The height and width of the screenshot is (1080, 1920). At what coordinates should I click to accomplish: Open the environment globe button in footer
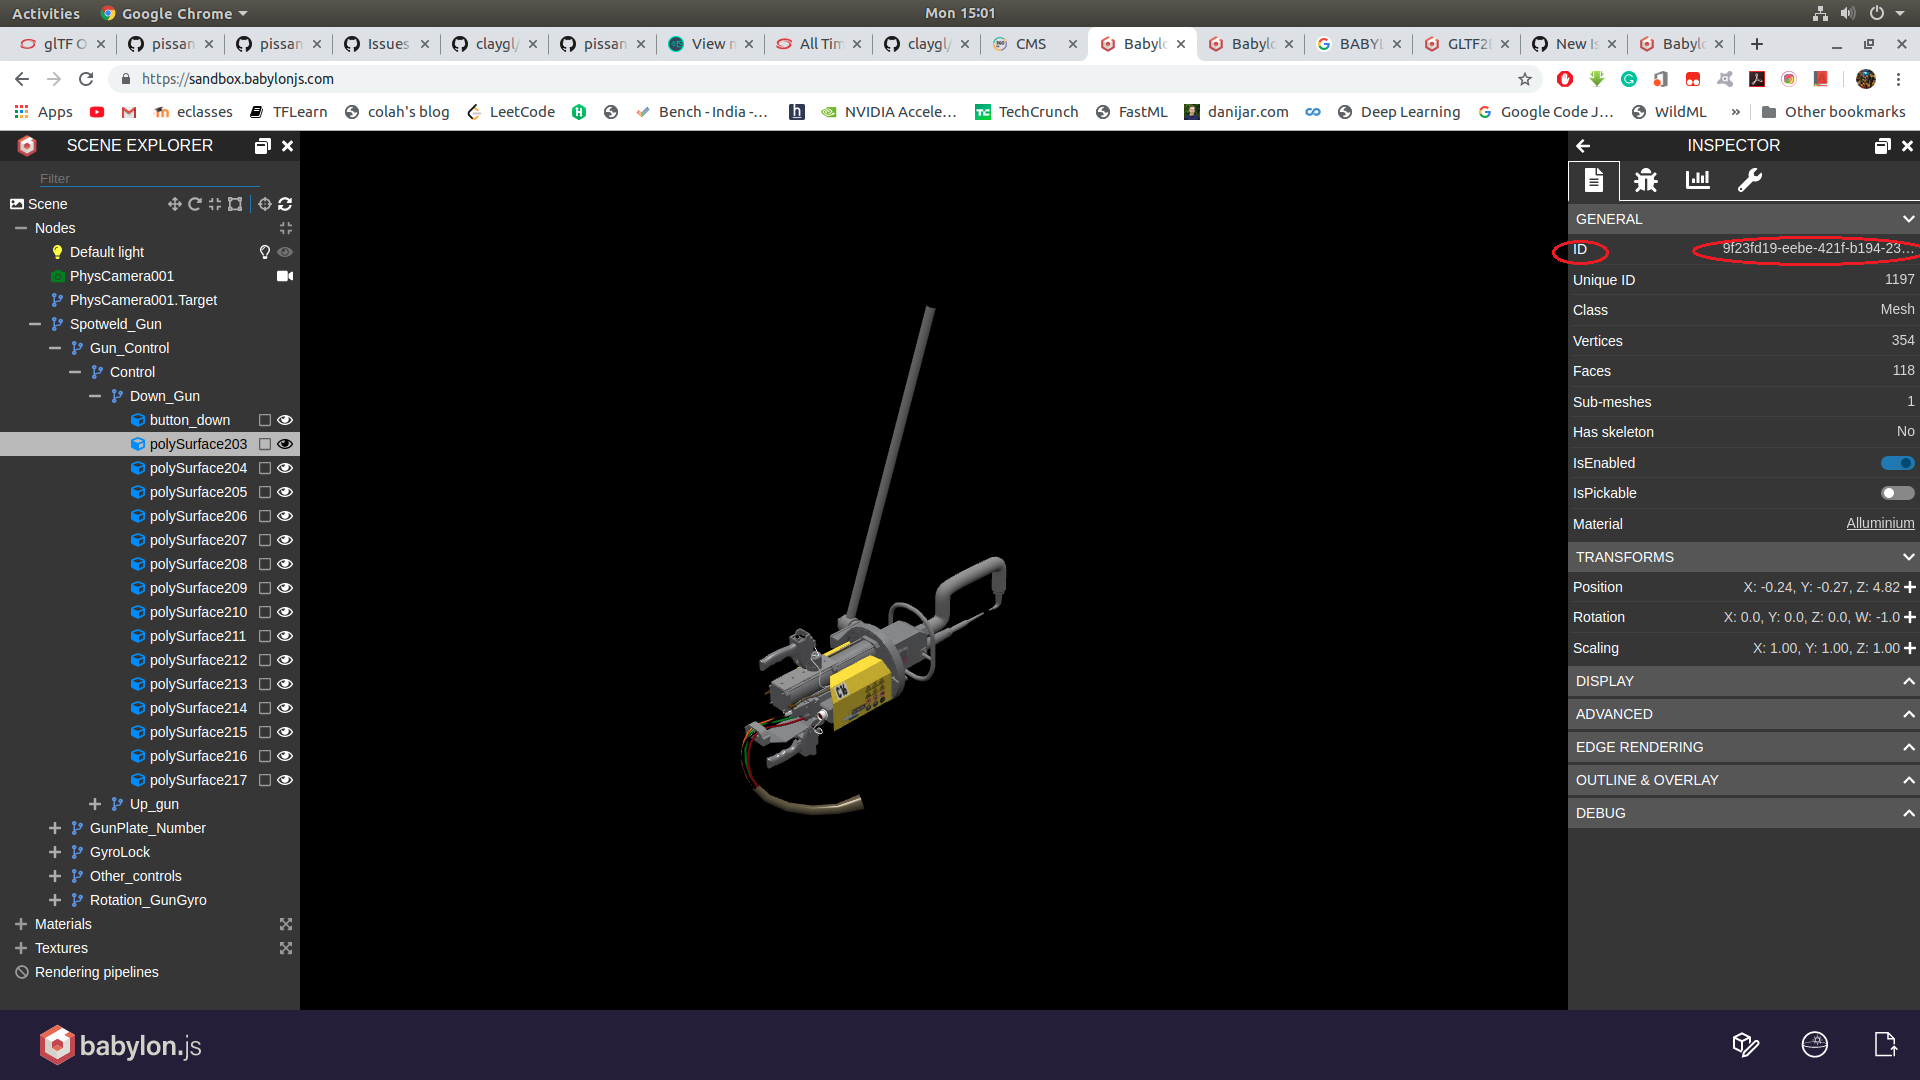1815,1045
